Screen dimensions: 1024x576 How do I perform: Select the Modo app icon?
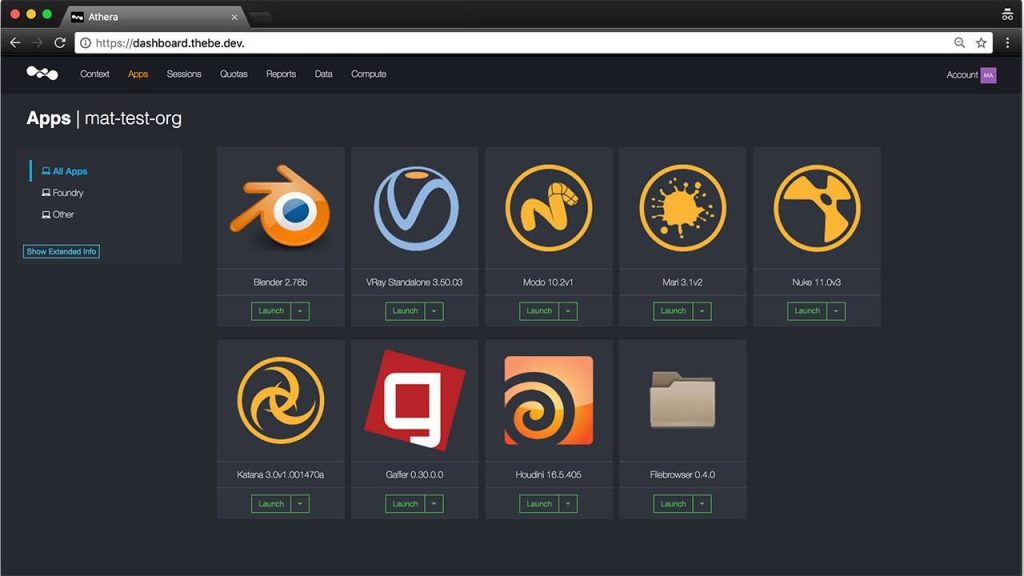[549, 209]
